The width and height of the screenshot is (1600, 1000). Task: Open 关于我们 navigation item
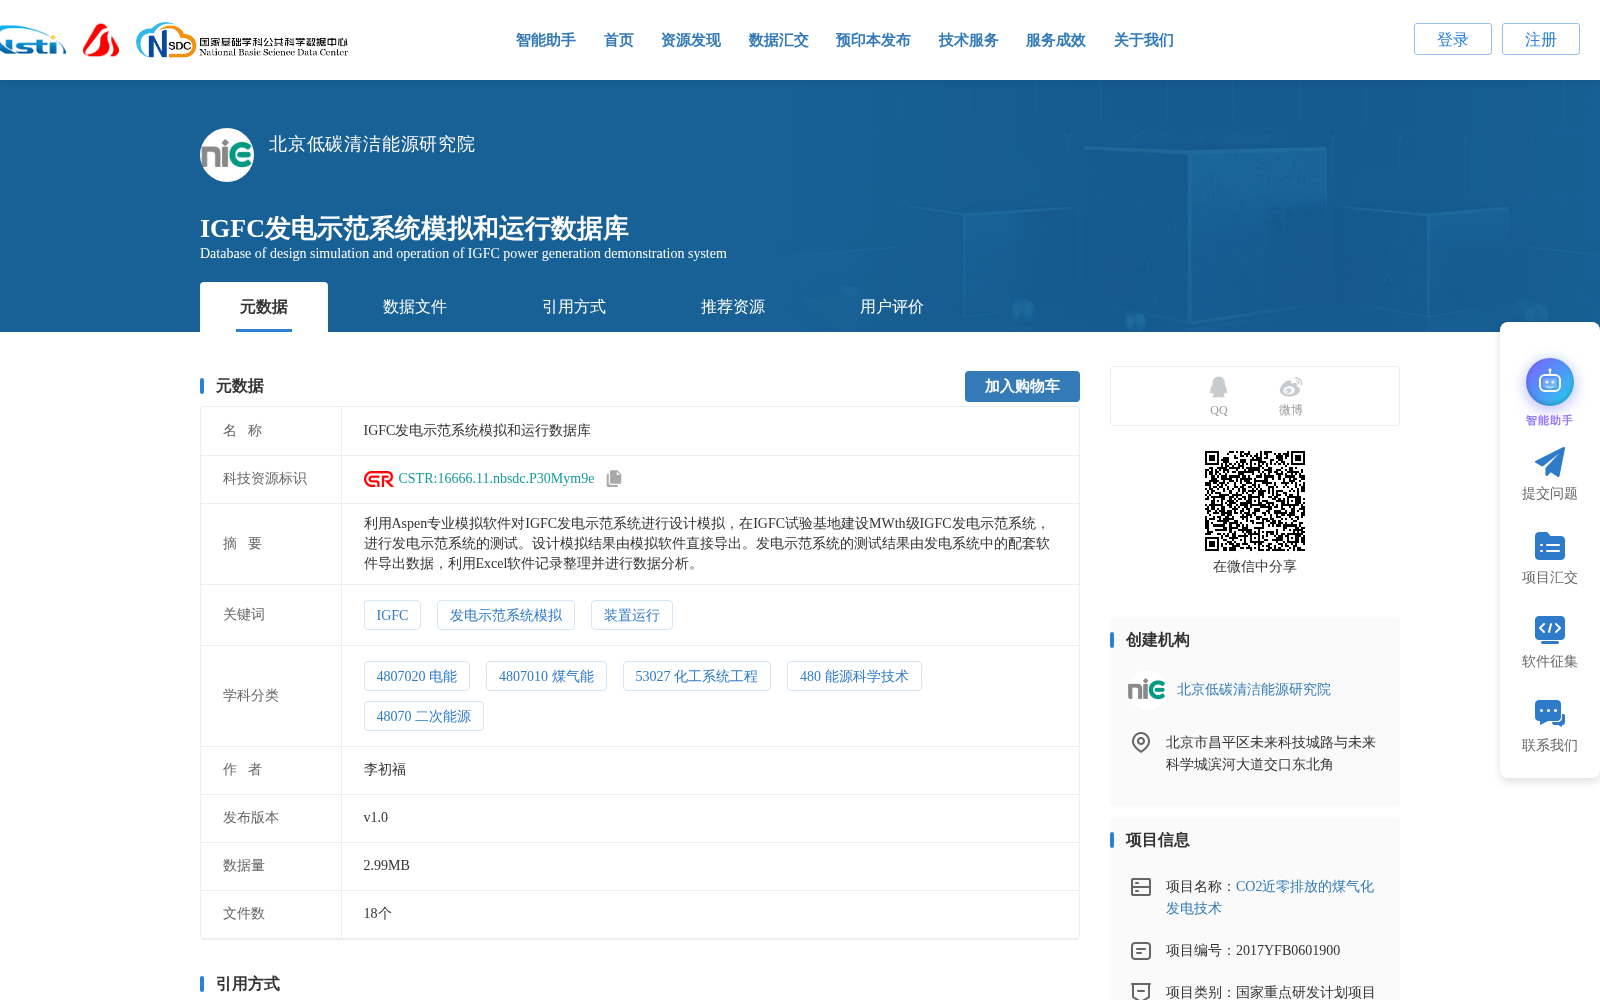(1143, 40)
